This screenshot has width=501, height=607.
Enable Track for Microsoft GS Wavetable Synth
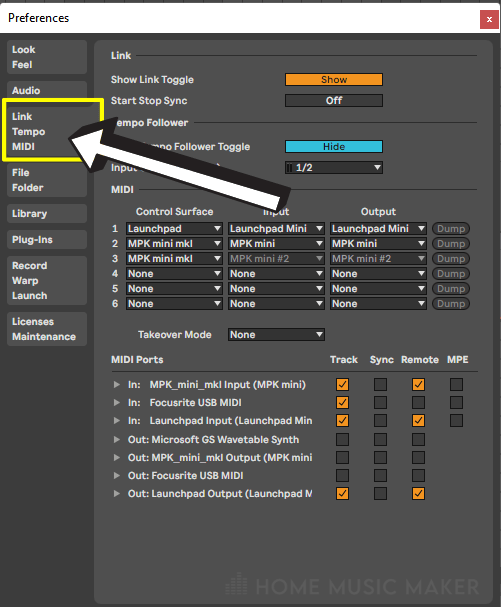coord(342,439)
